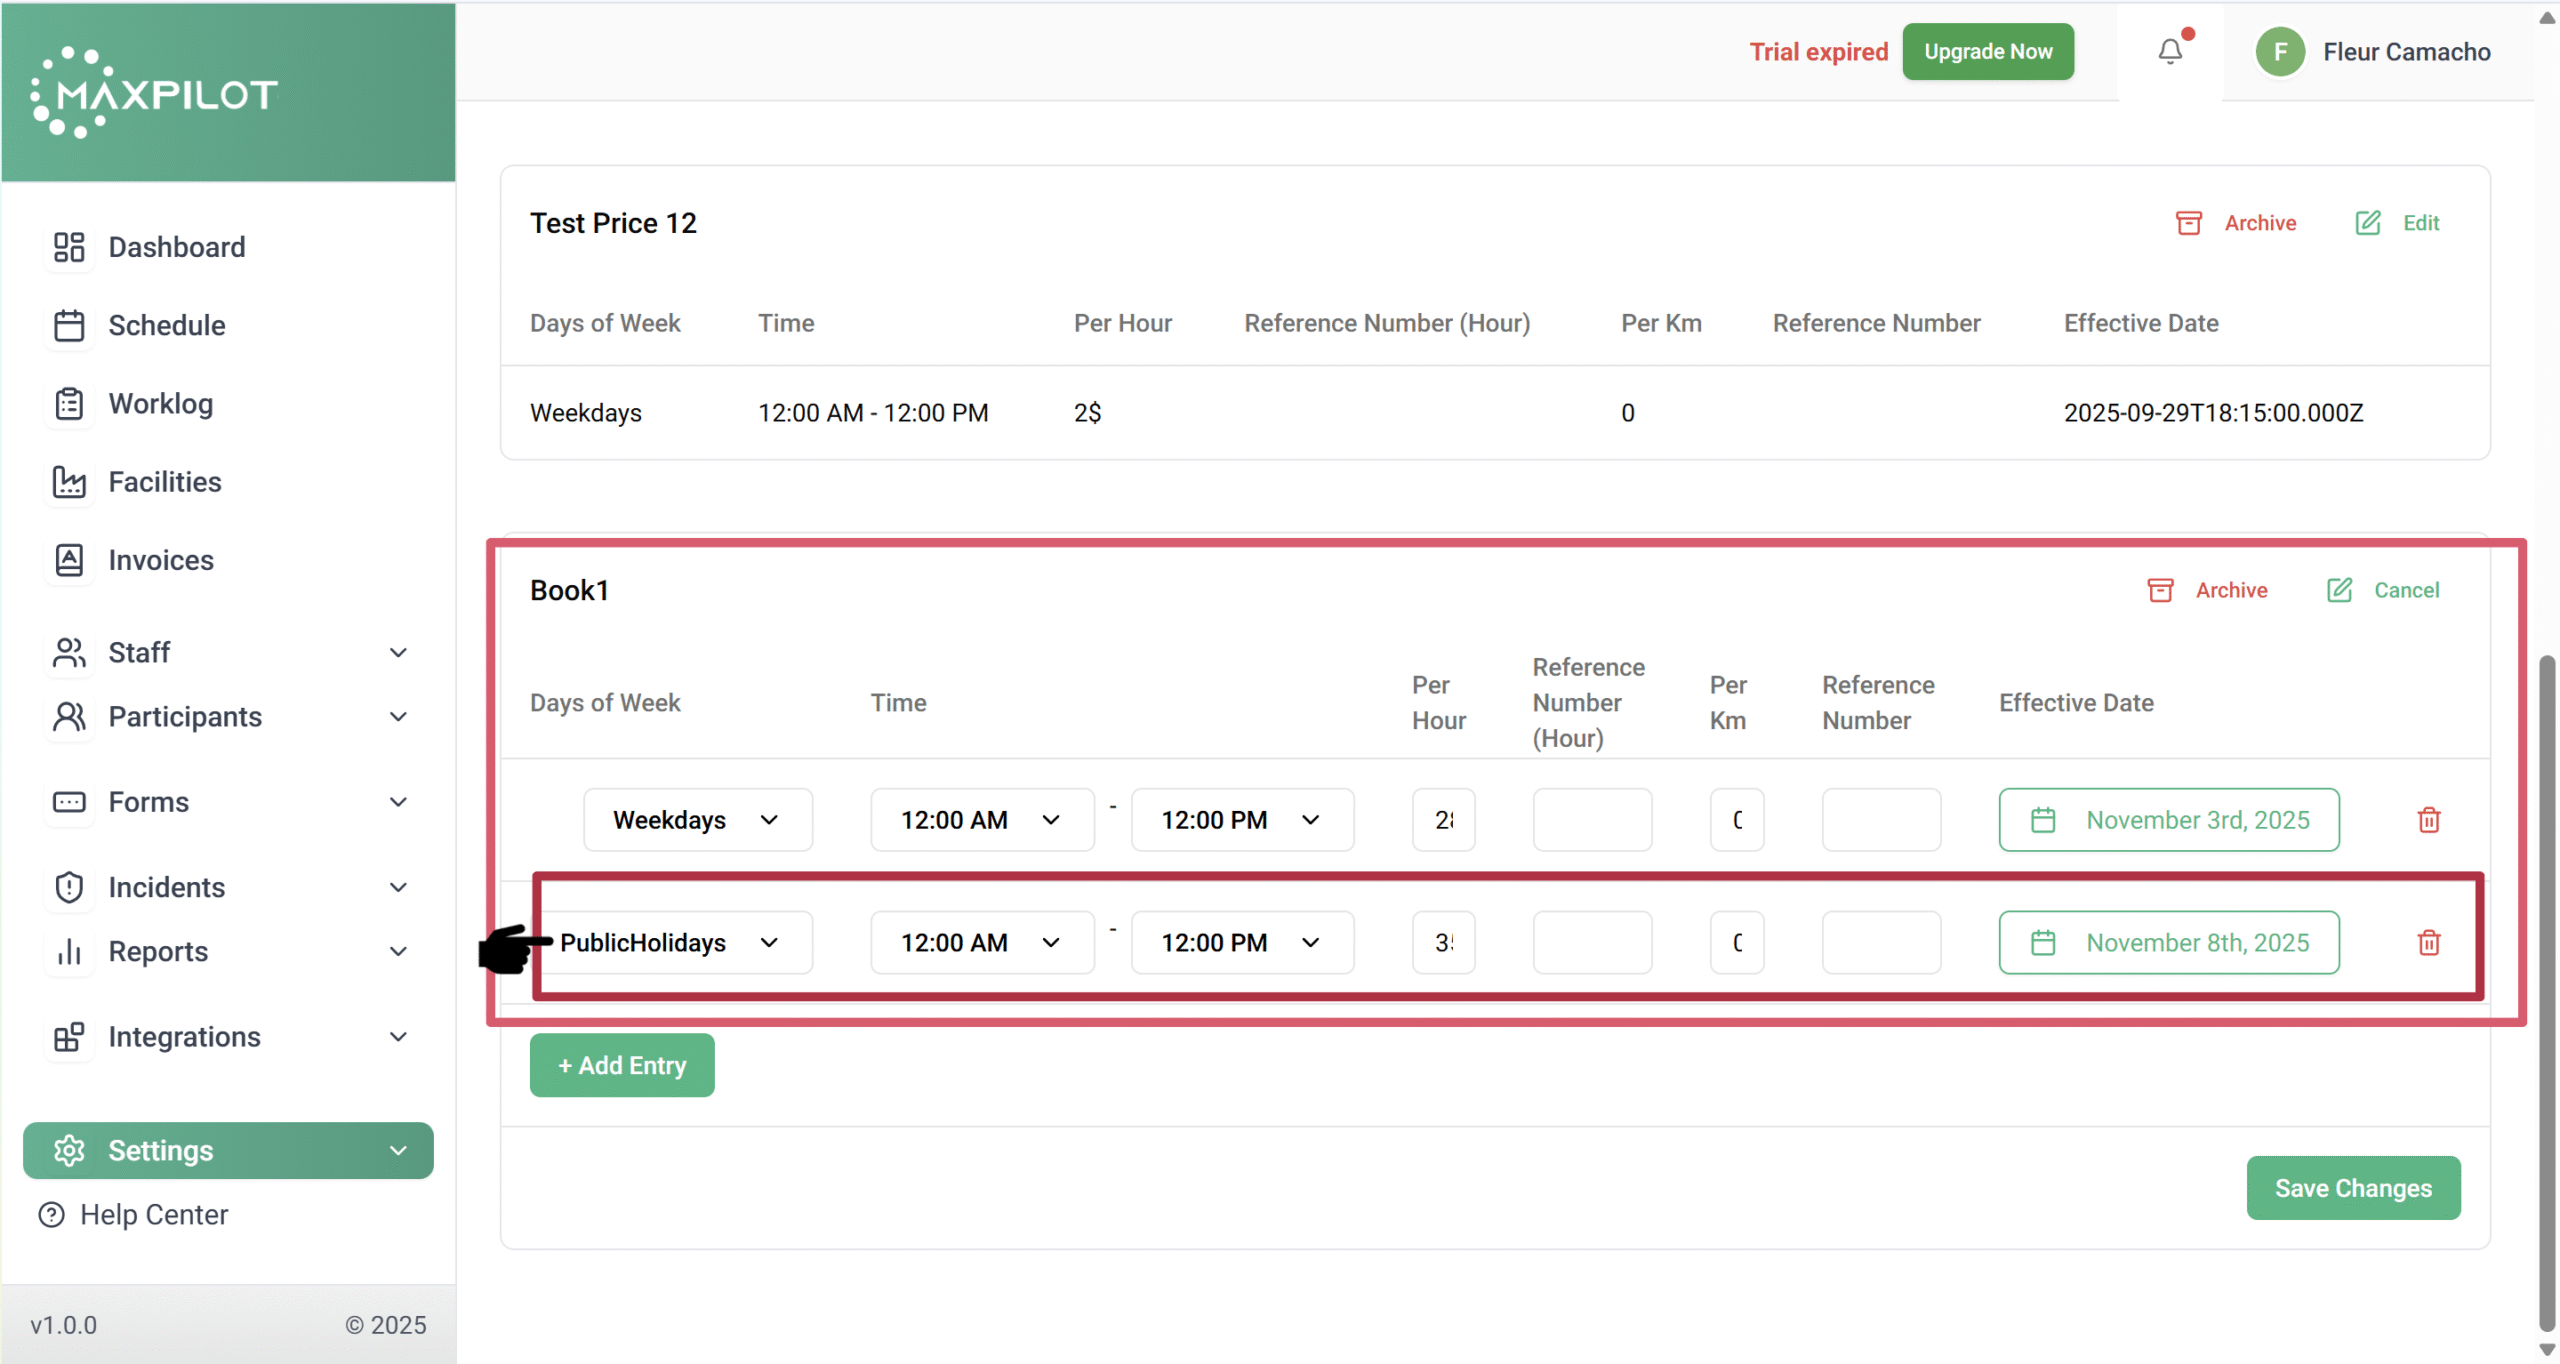Click the MaxPilot logo
This screenshot has width=2560, height=1364.
point(155,93)
